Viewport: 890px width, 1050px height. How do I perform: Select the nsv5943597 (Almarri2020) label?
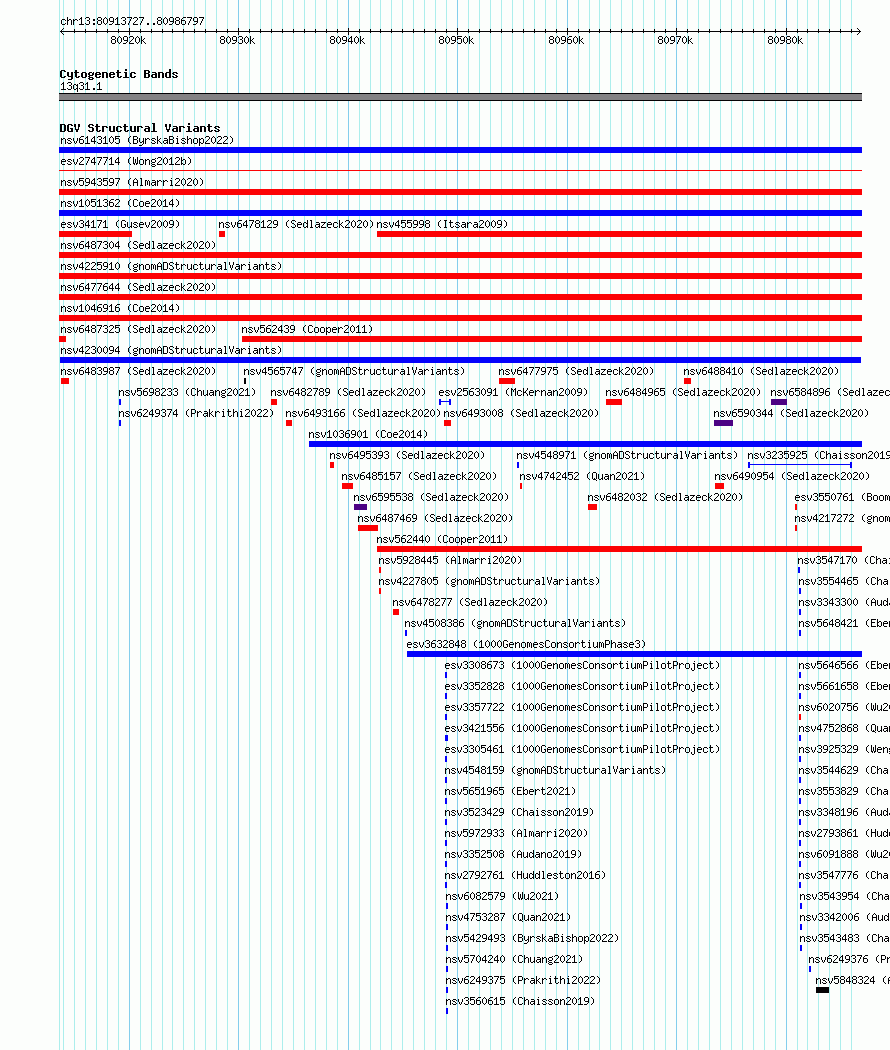(132, 182)
